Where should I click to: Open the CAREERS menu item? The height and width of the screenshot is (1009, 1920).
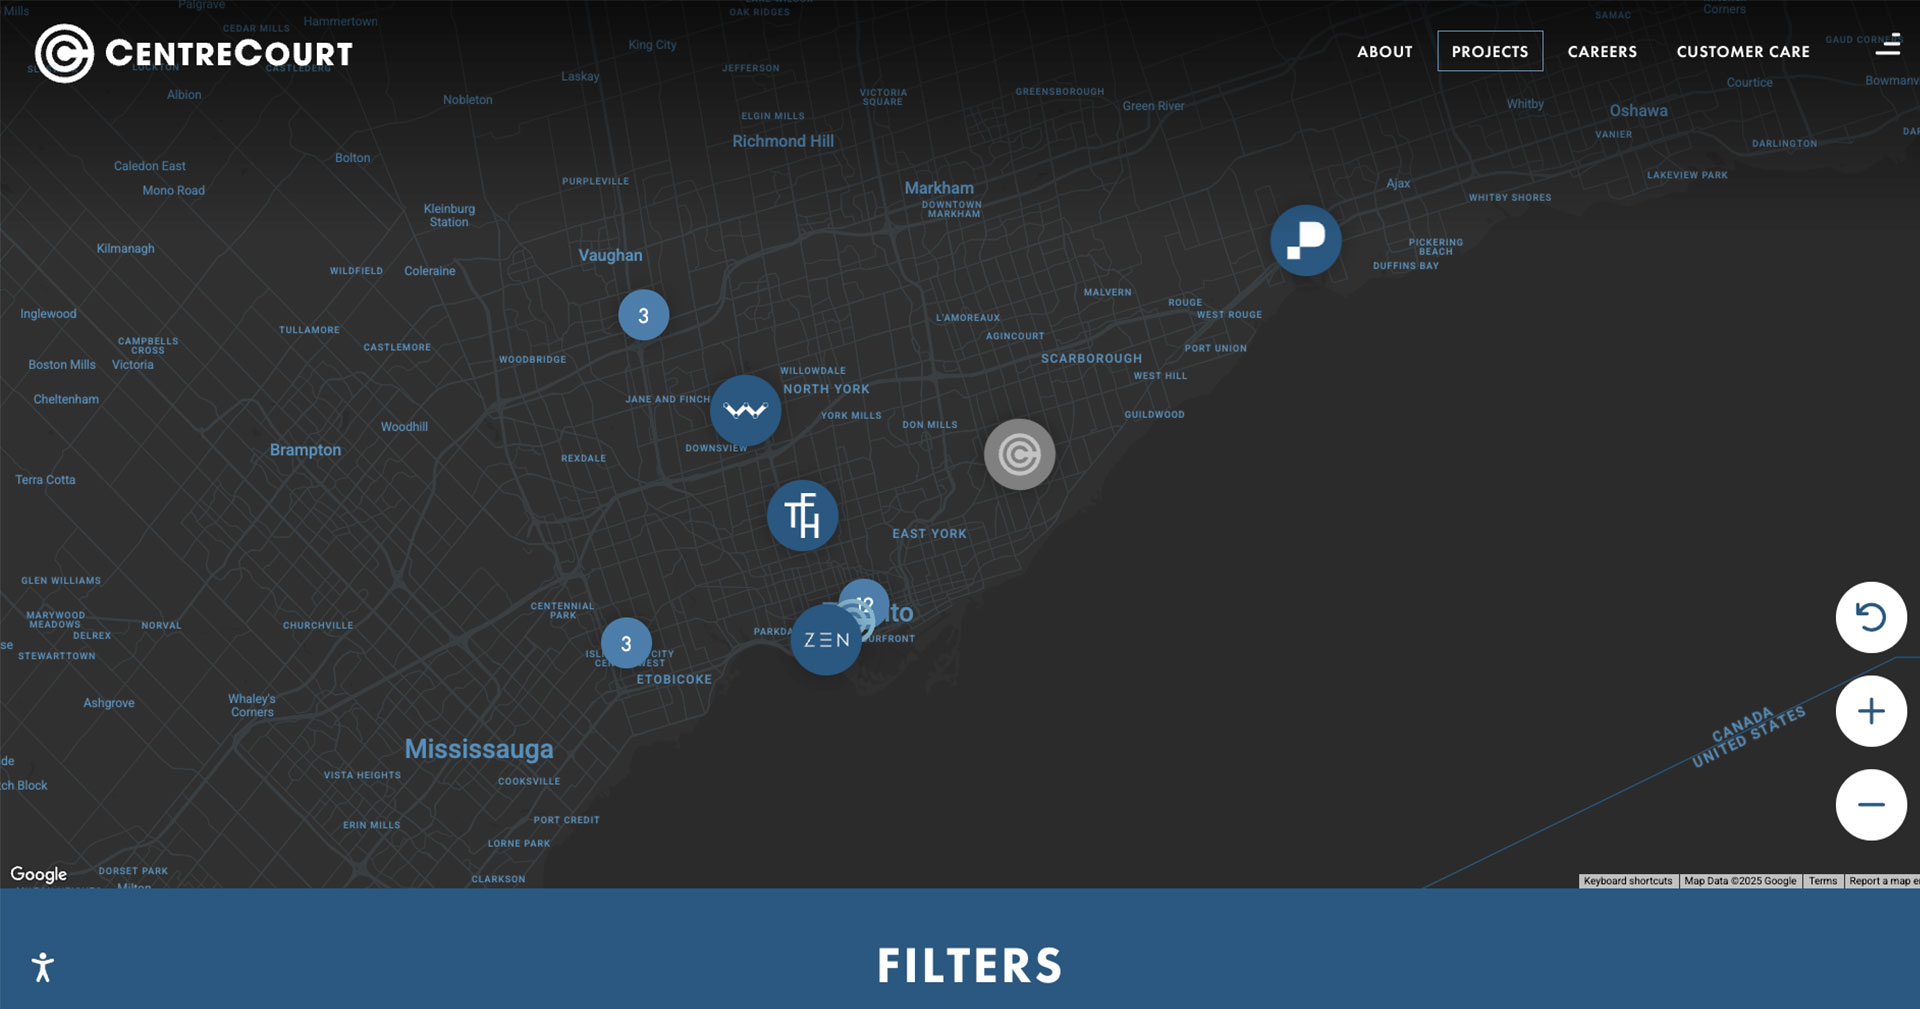tap(1602, 51)
